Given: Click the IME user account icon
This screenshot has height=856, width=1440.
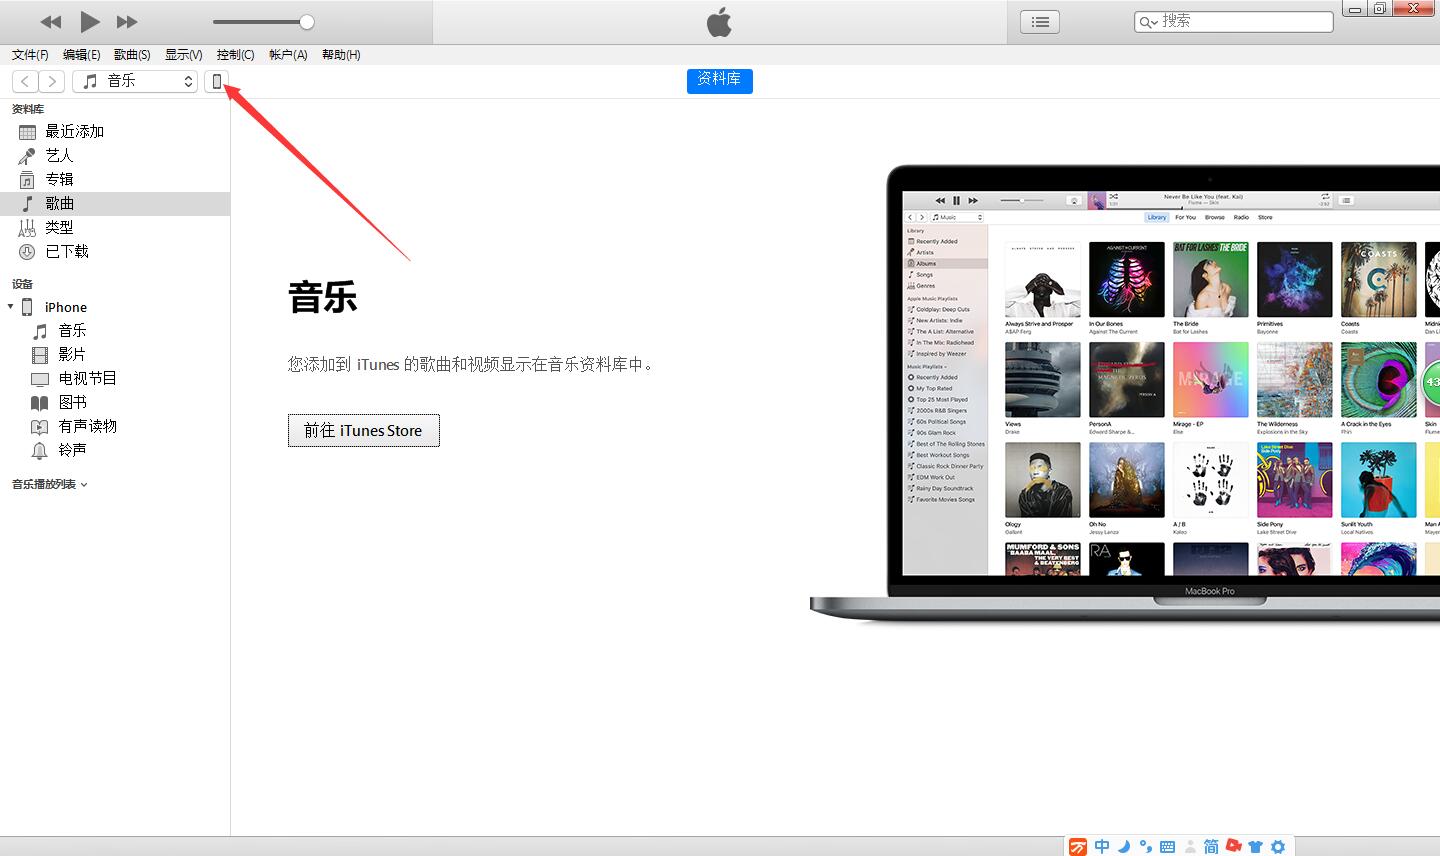Looking at the screenshot, I should click(x=1189, y=846).
